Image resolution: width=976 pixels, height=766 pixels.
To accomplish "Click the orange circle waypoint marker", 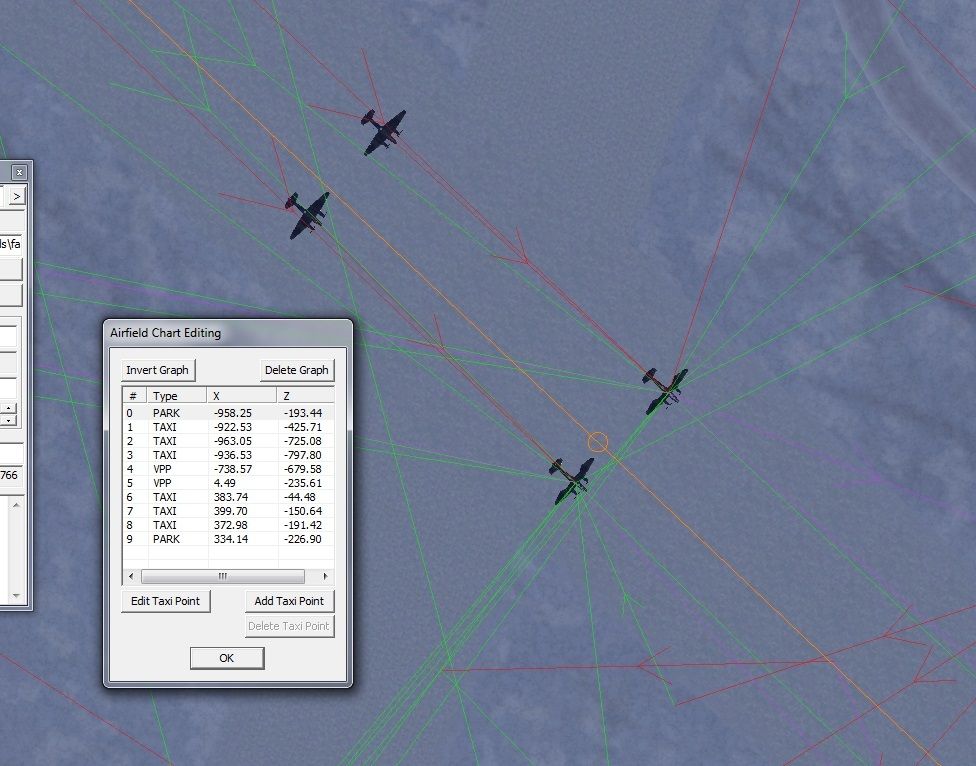I will (x=597, y=441).
